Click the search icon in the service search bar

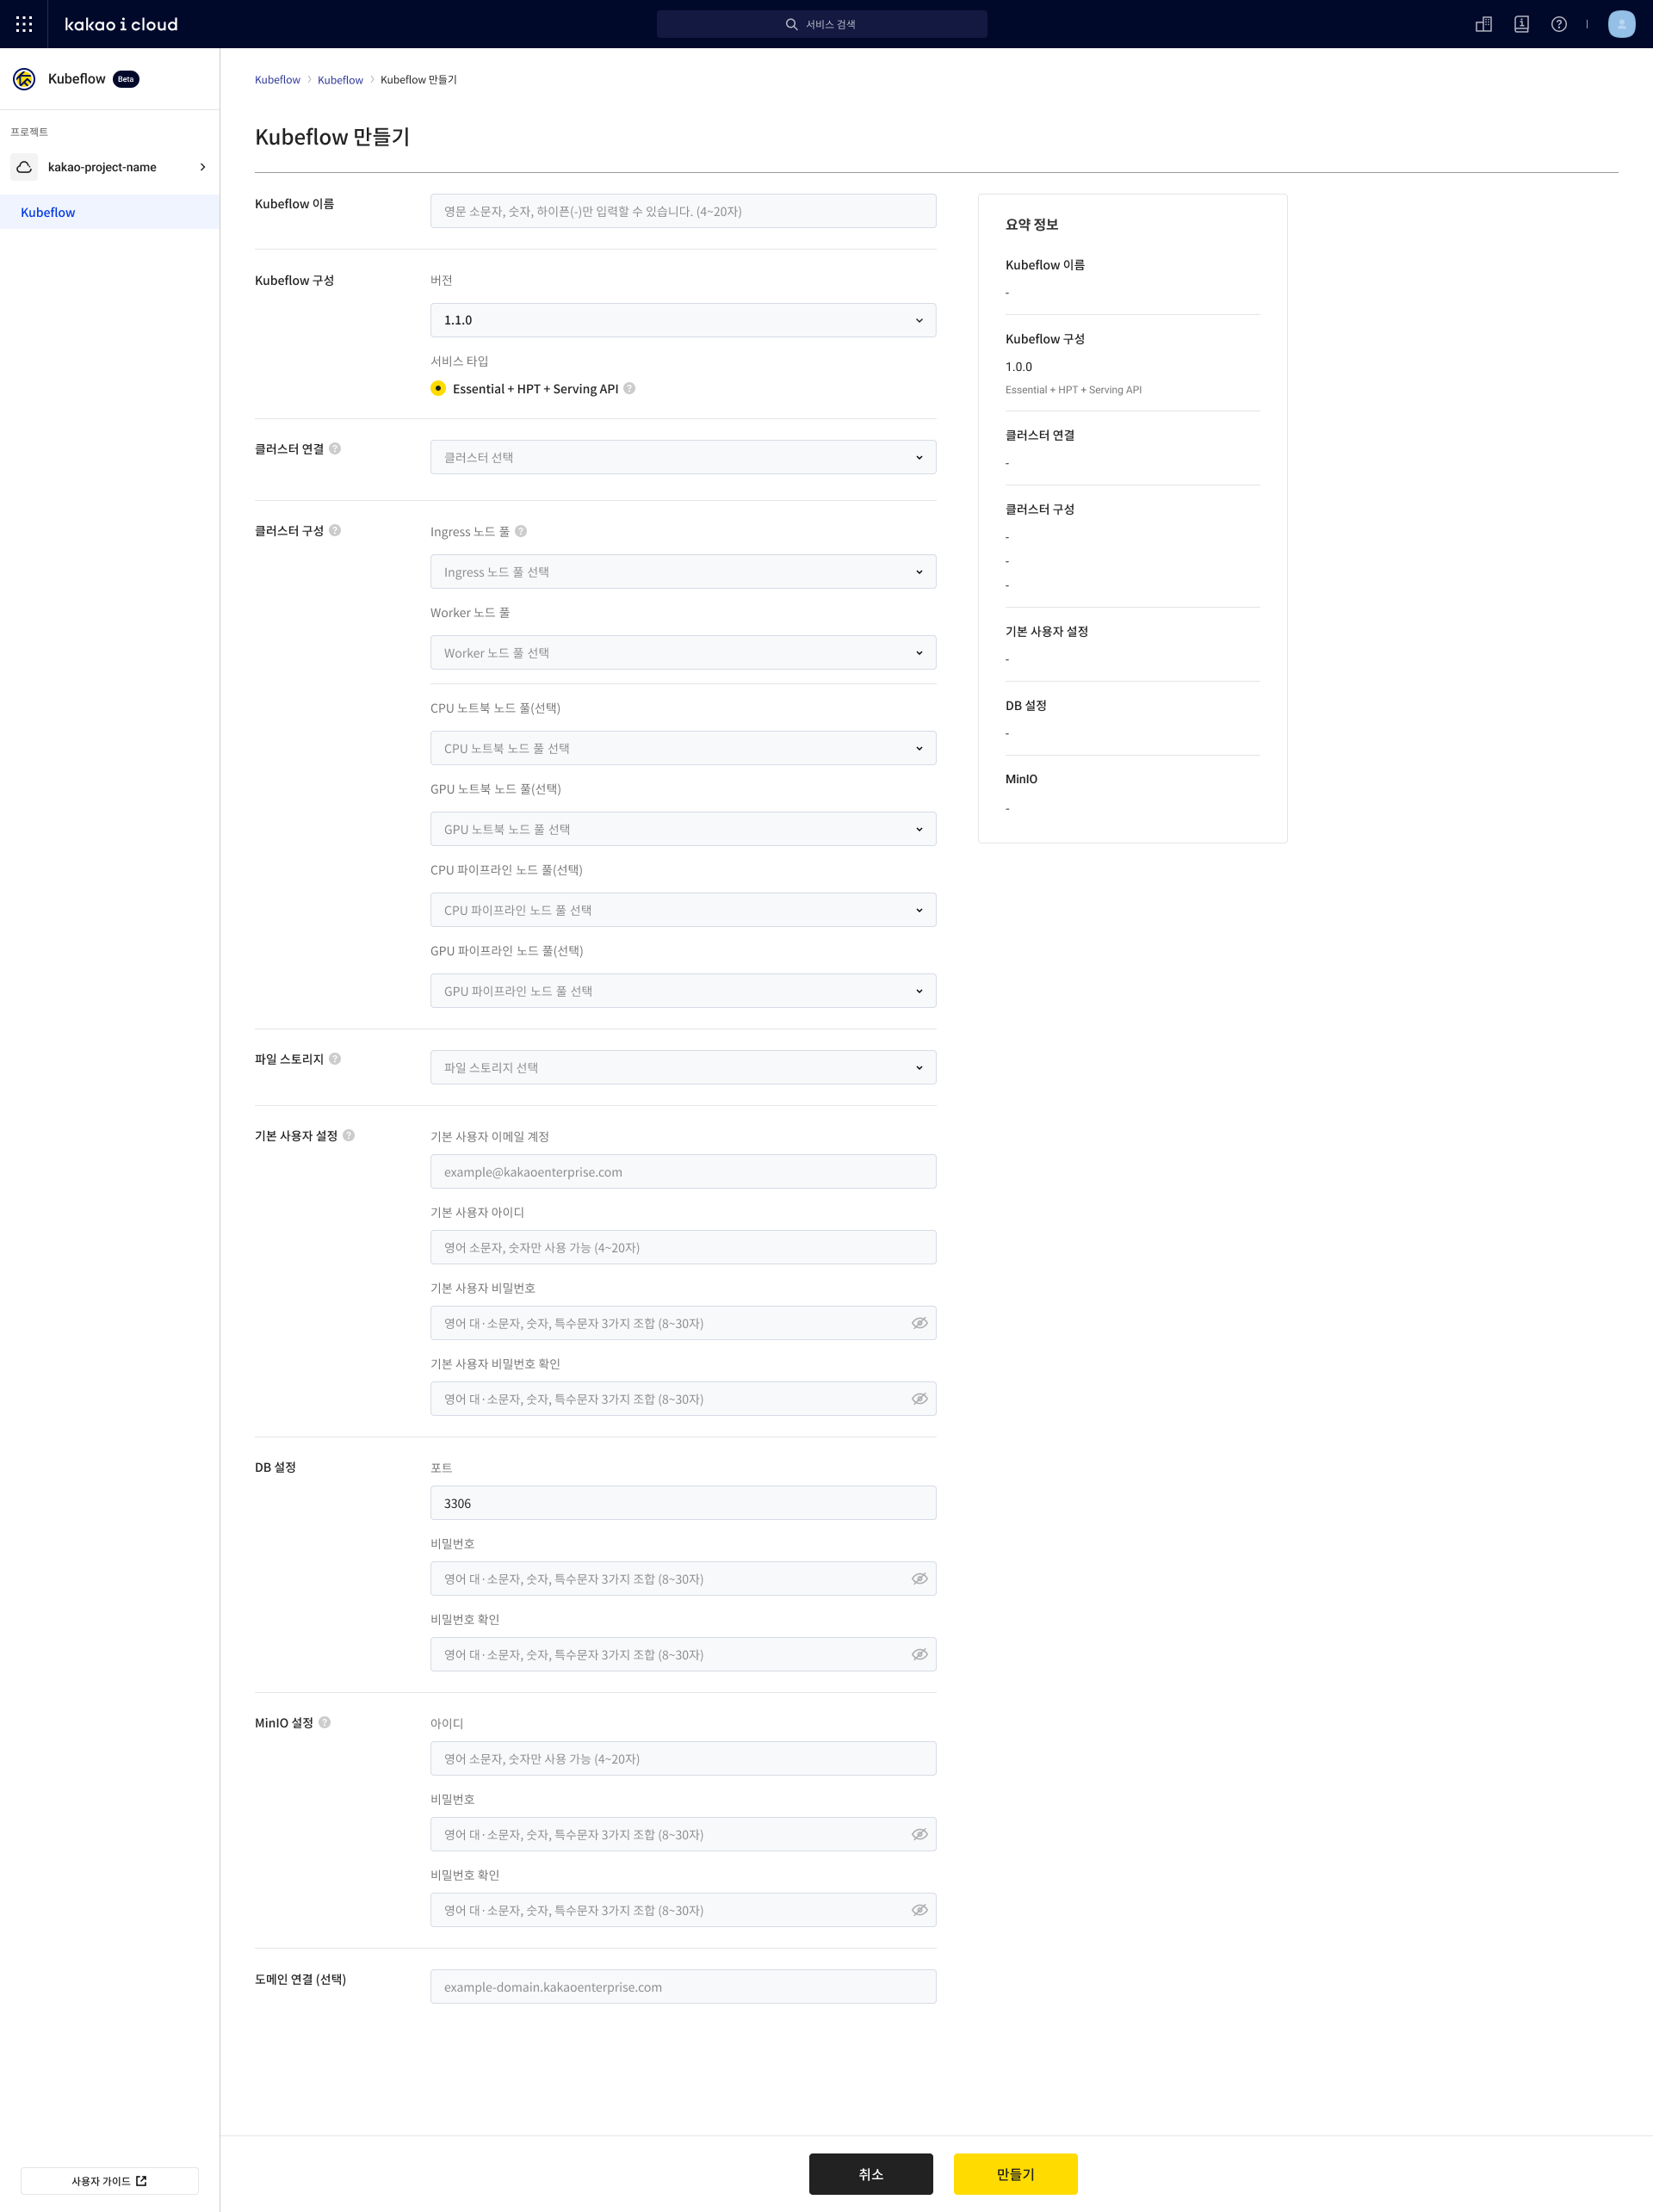coord(790,23)
